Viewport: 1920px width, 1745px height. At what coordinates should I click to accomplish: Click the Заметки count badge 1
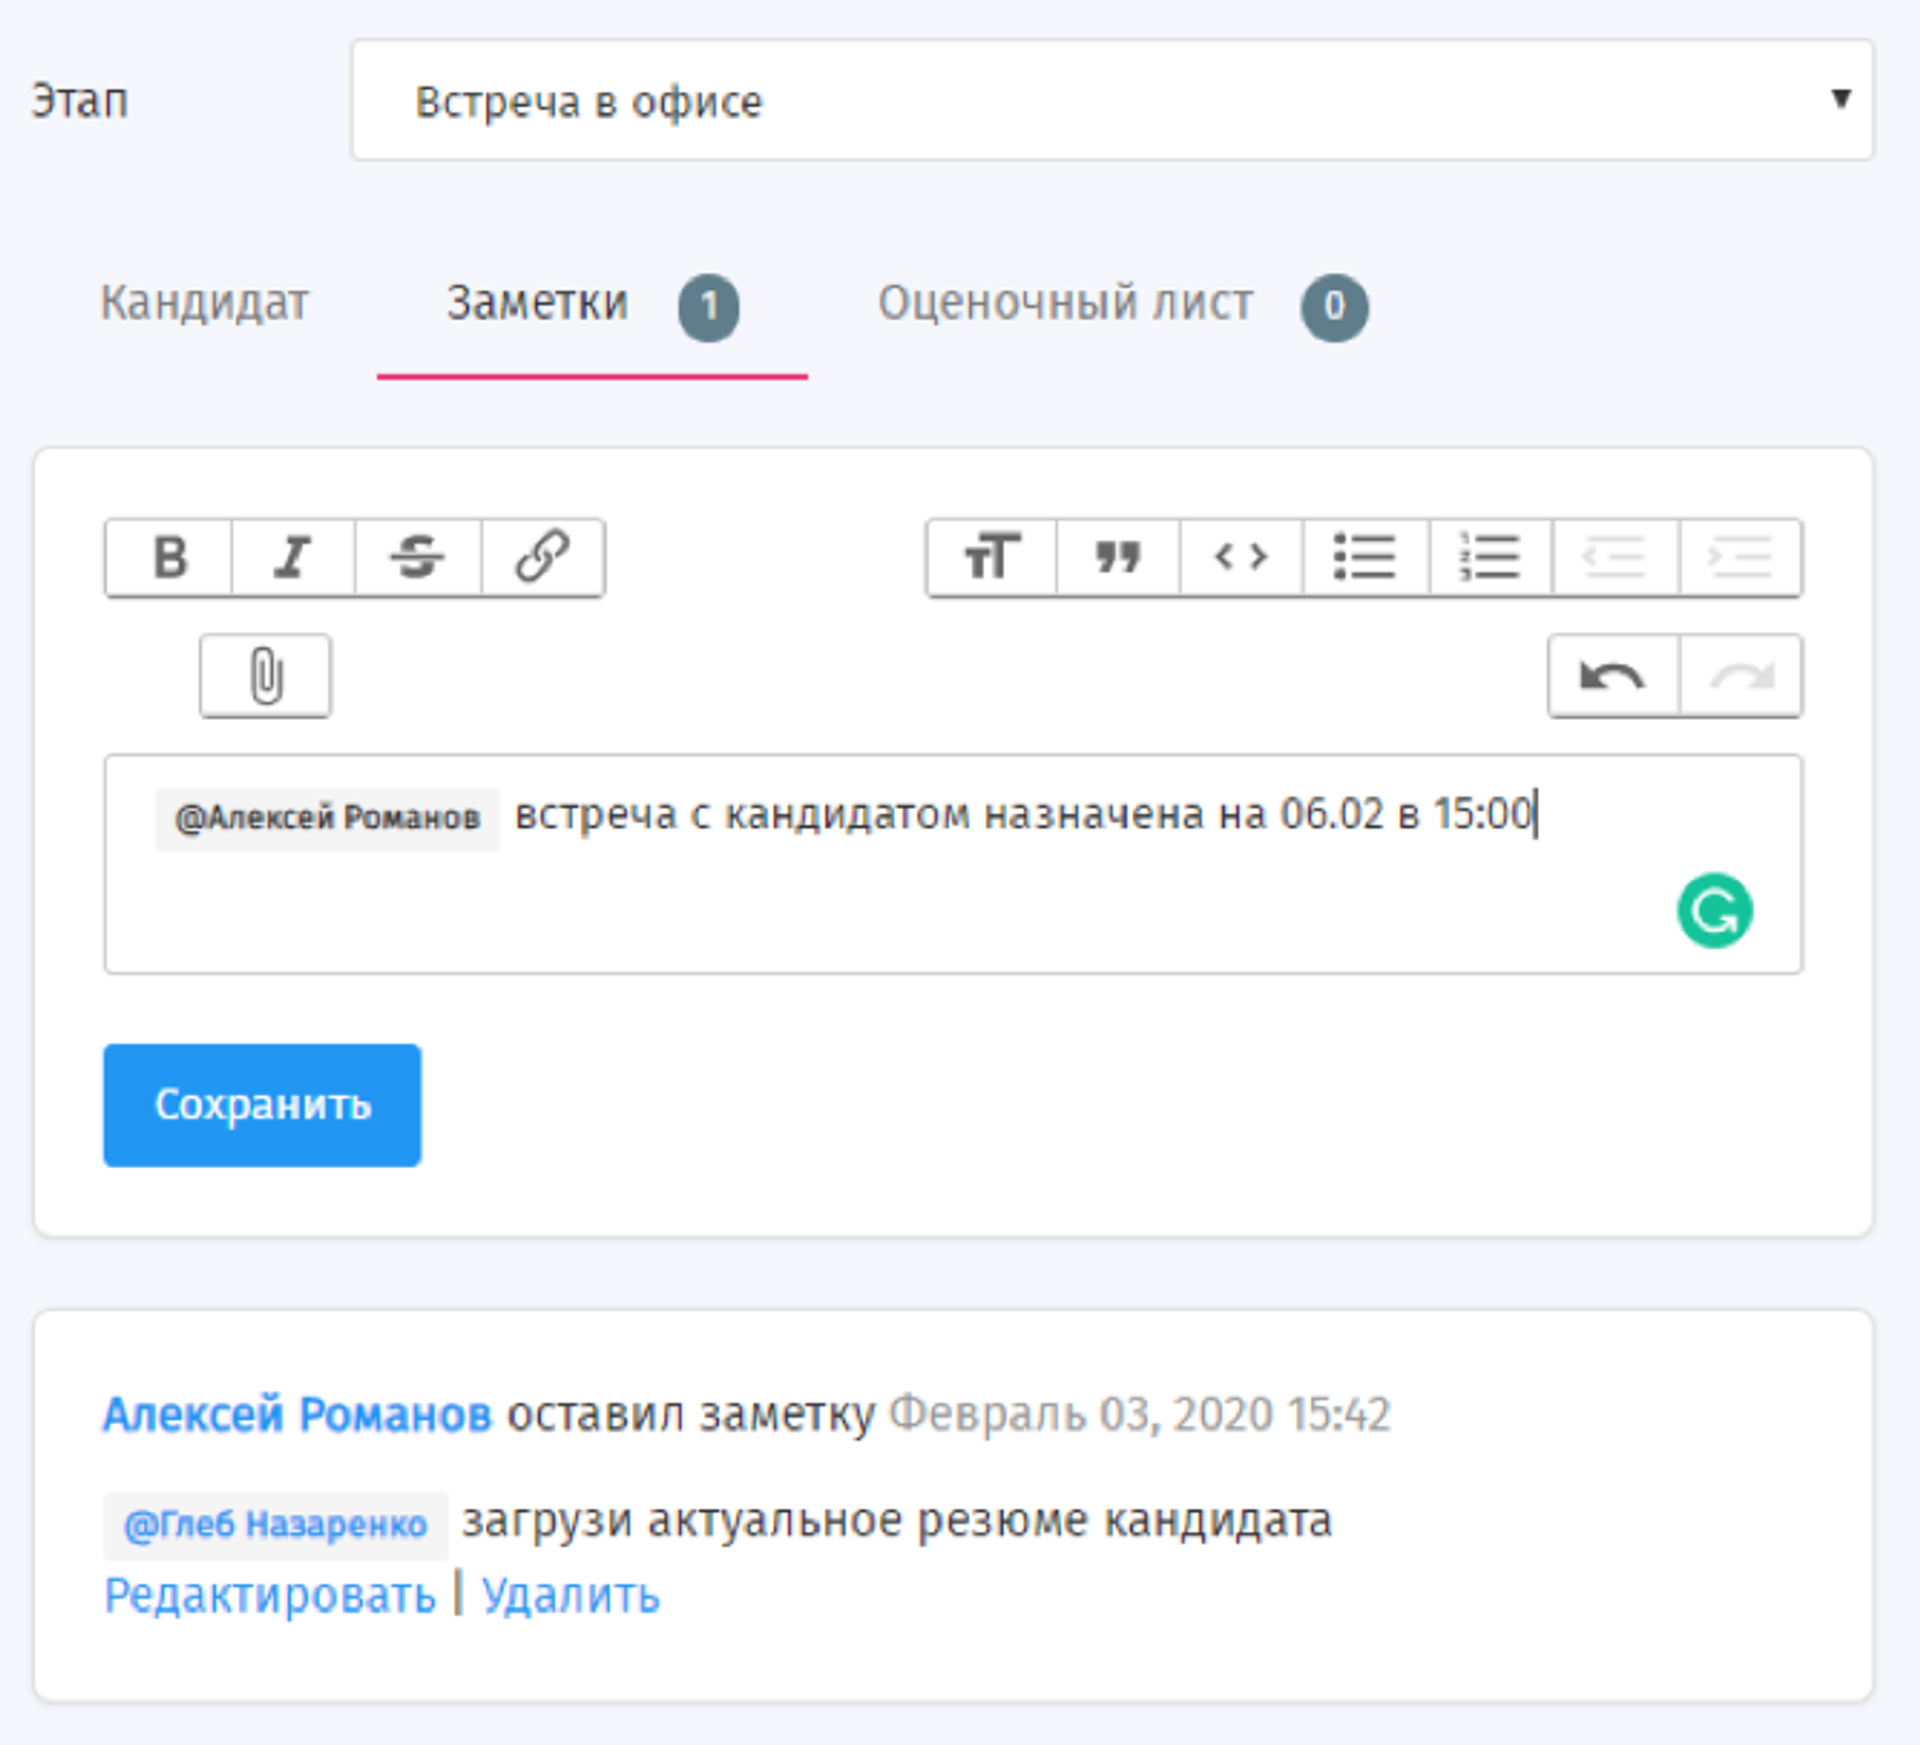(x=708, y=307)
